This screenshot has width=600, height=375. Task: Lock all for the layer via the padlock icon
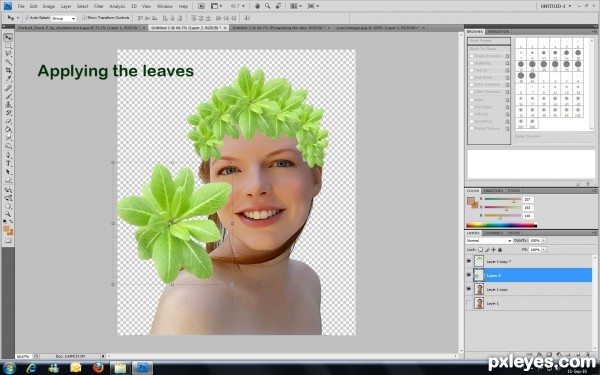(x=500, y=249)
